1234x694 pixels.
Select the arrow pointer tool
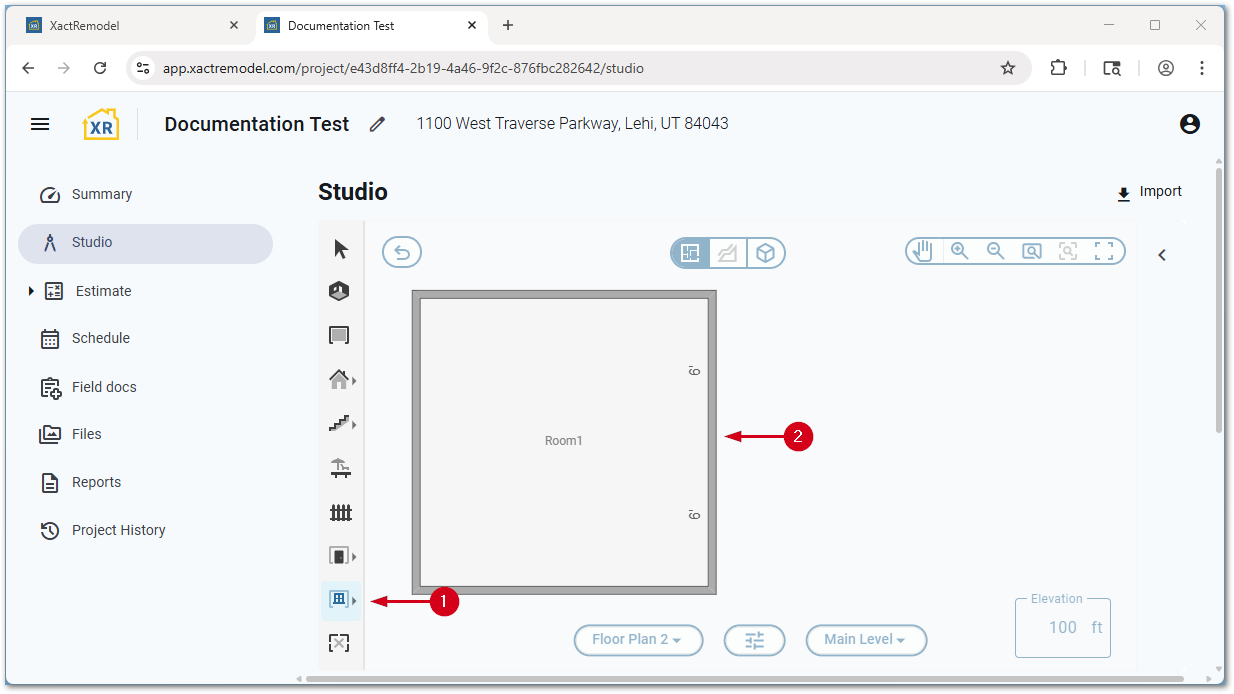point(341,249)
